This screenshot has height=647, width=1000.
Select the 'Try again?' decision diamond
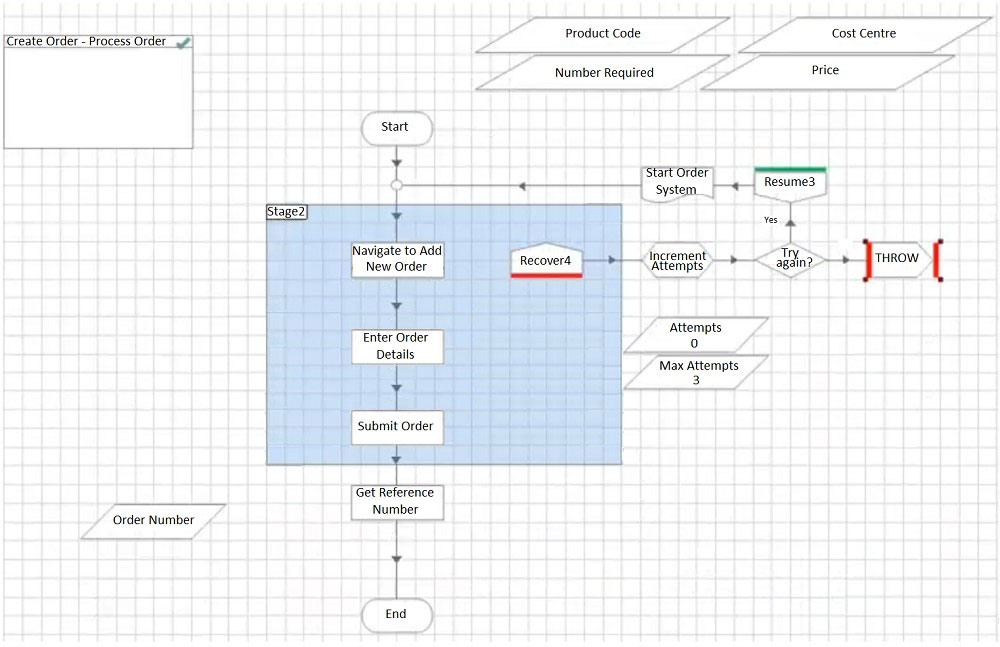[791, 259]
